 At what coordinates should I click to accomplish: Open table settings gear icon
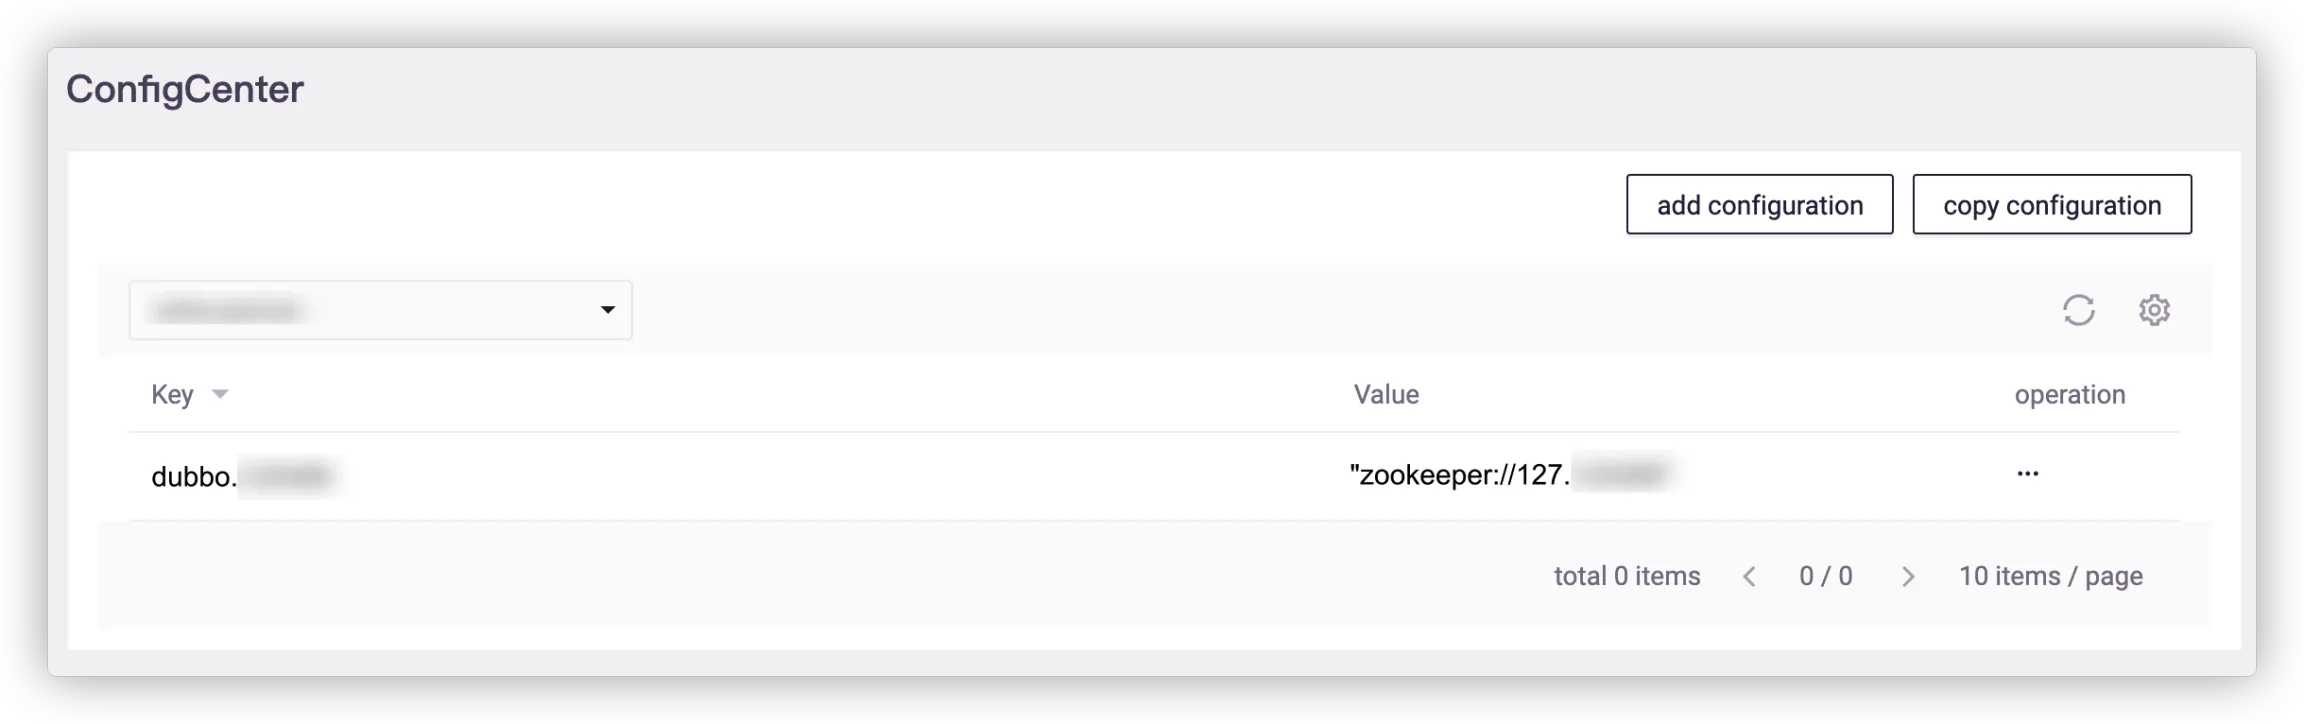[2154, 310]
